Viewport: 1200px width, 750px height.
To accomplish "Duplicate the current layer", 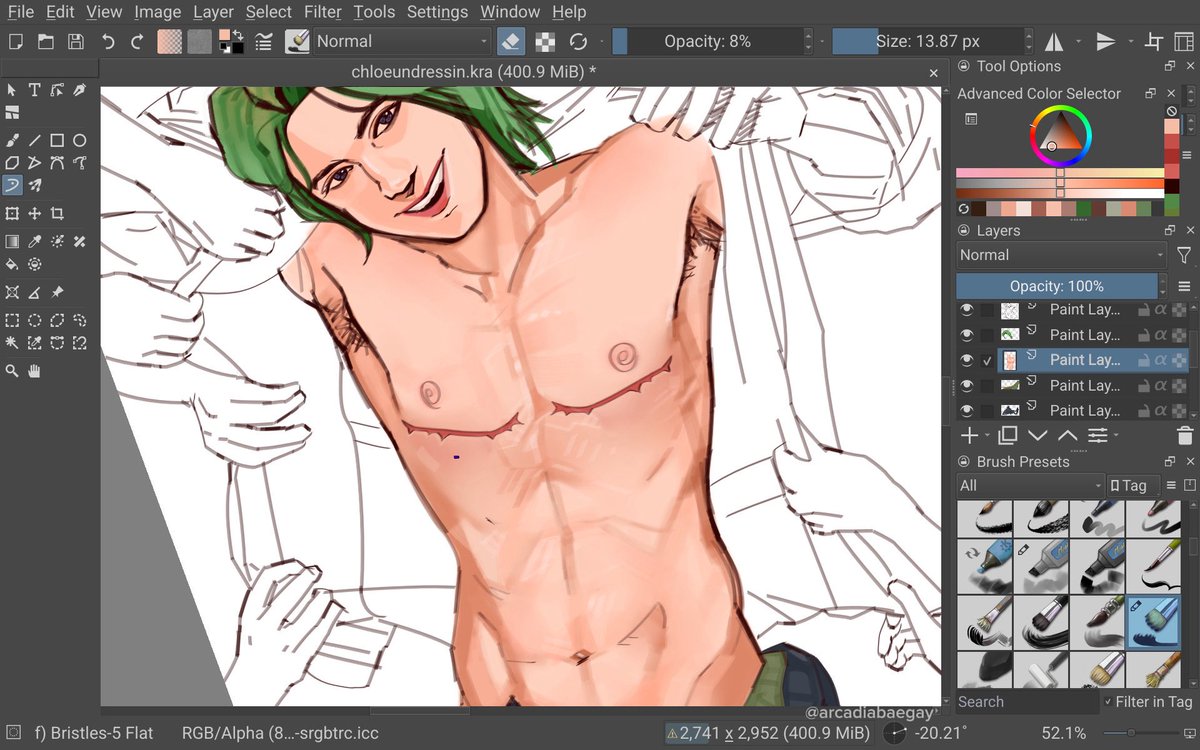I will pos(1007,435).
